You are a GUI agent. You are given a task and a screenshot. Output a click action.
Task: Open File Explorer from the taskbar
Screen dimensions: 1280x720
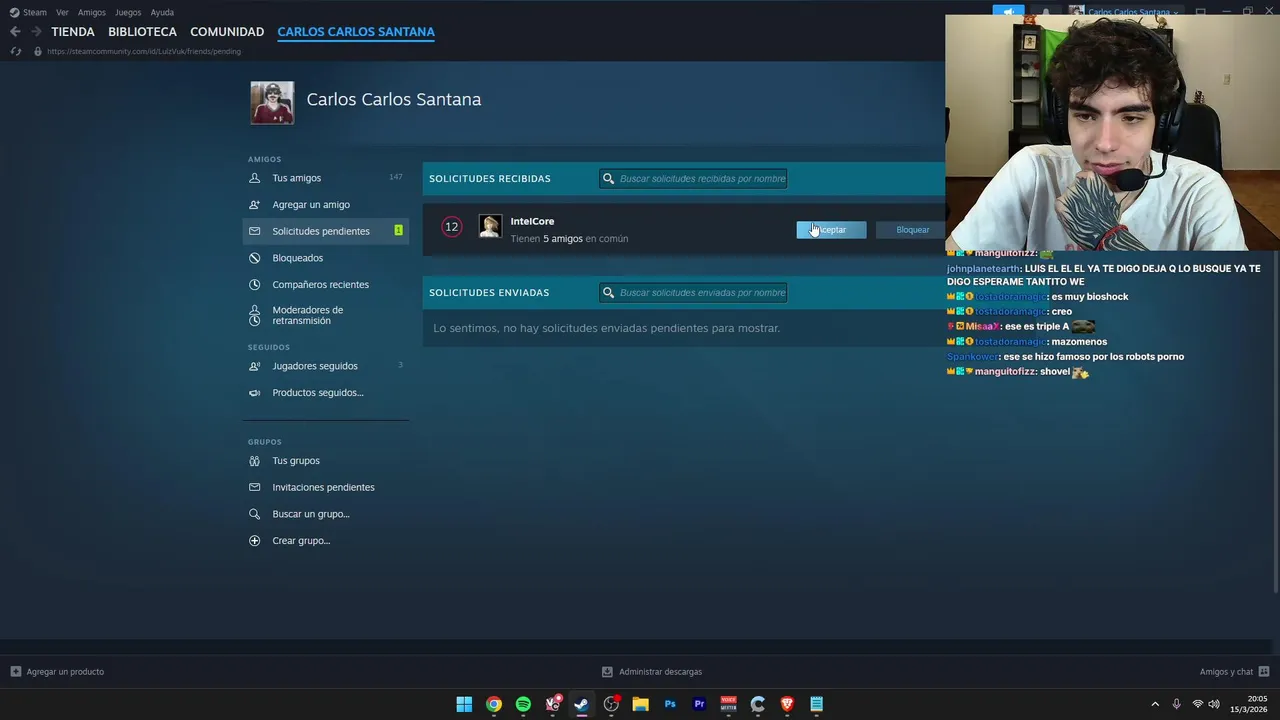click(640, 704)
